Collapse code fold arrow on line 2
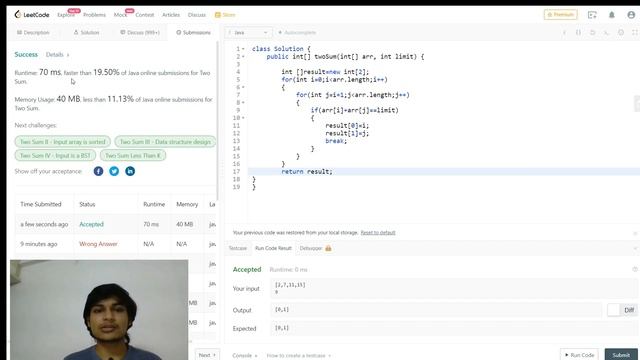The height and width of the screenshot is (360, 640). click(243, 57)
